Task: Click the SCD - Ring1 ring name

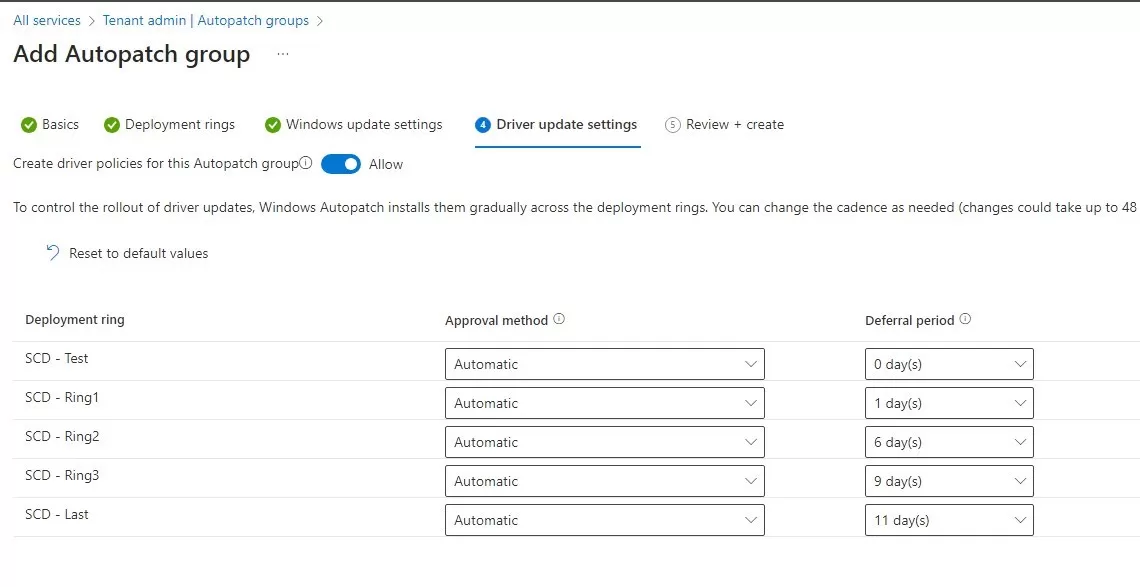Action: pos(61,397)
